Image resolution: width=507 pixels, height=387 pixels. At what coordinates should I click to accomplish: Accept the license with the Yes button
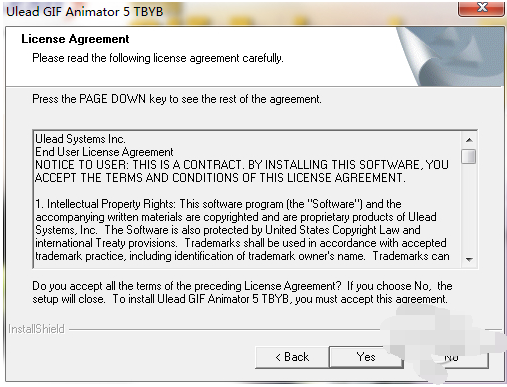[x=366, y=357]
